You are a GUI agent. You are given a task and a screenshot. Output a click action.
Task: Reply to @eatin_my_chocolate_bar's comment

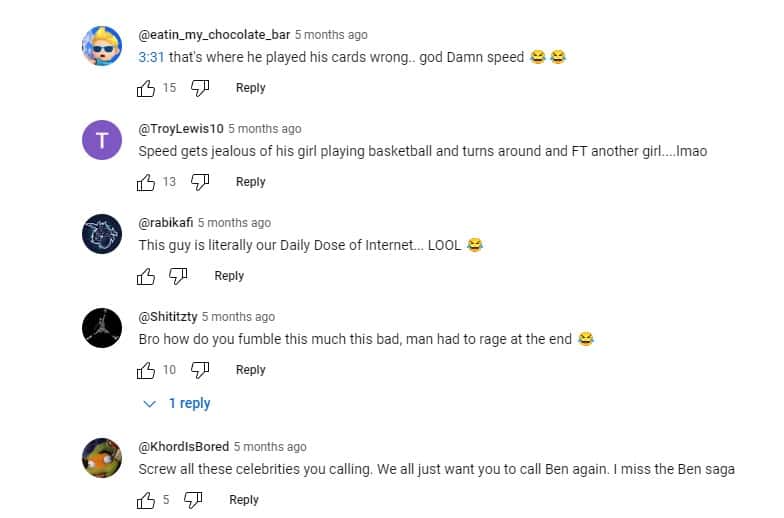tap(250, 88)
